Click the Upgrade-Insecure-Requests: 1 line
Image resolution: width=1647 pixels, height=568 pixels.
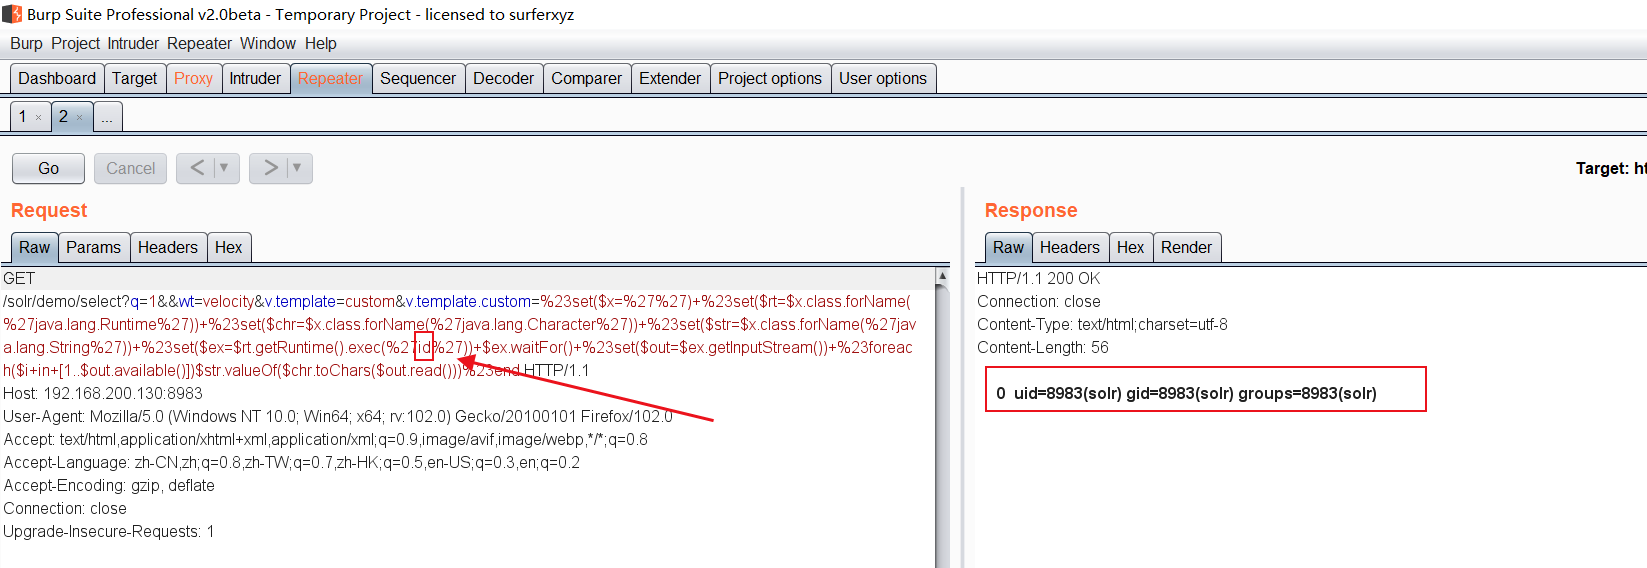[x=109, y=532]
